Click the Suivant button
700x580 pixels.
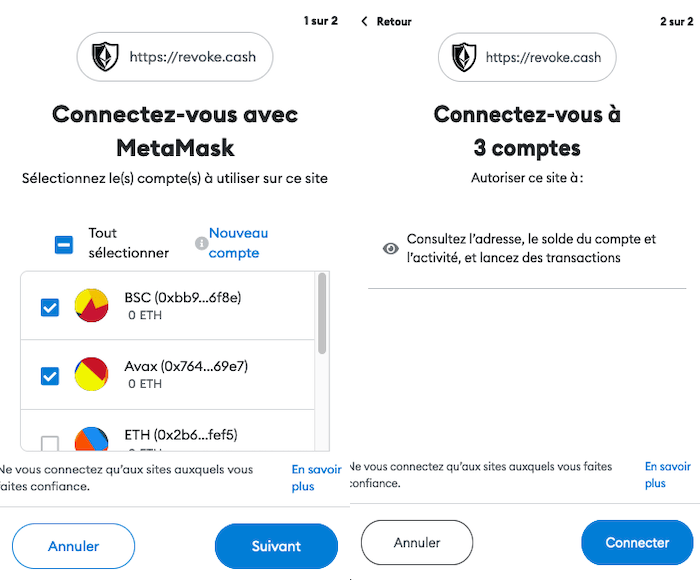(276, 546)
